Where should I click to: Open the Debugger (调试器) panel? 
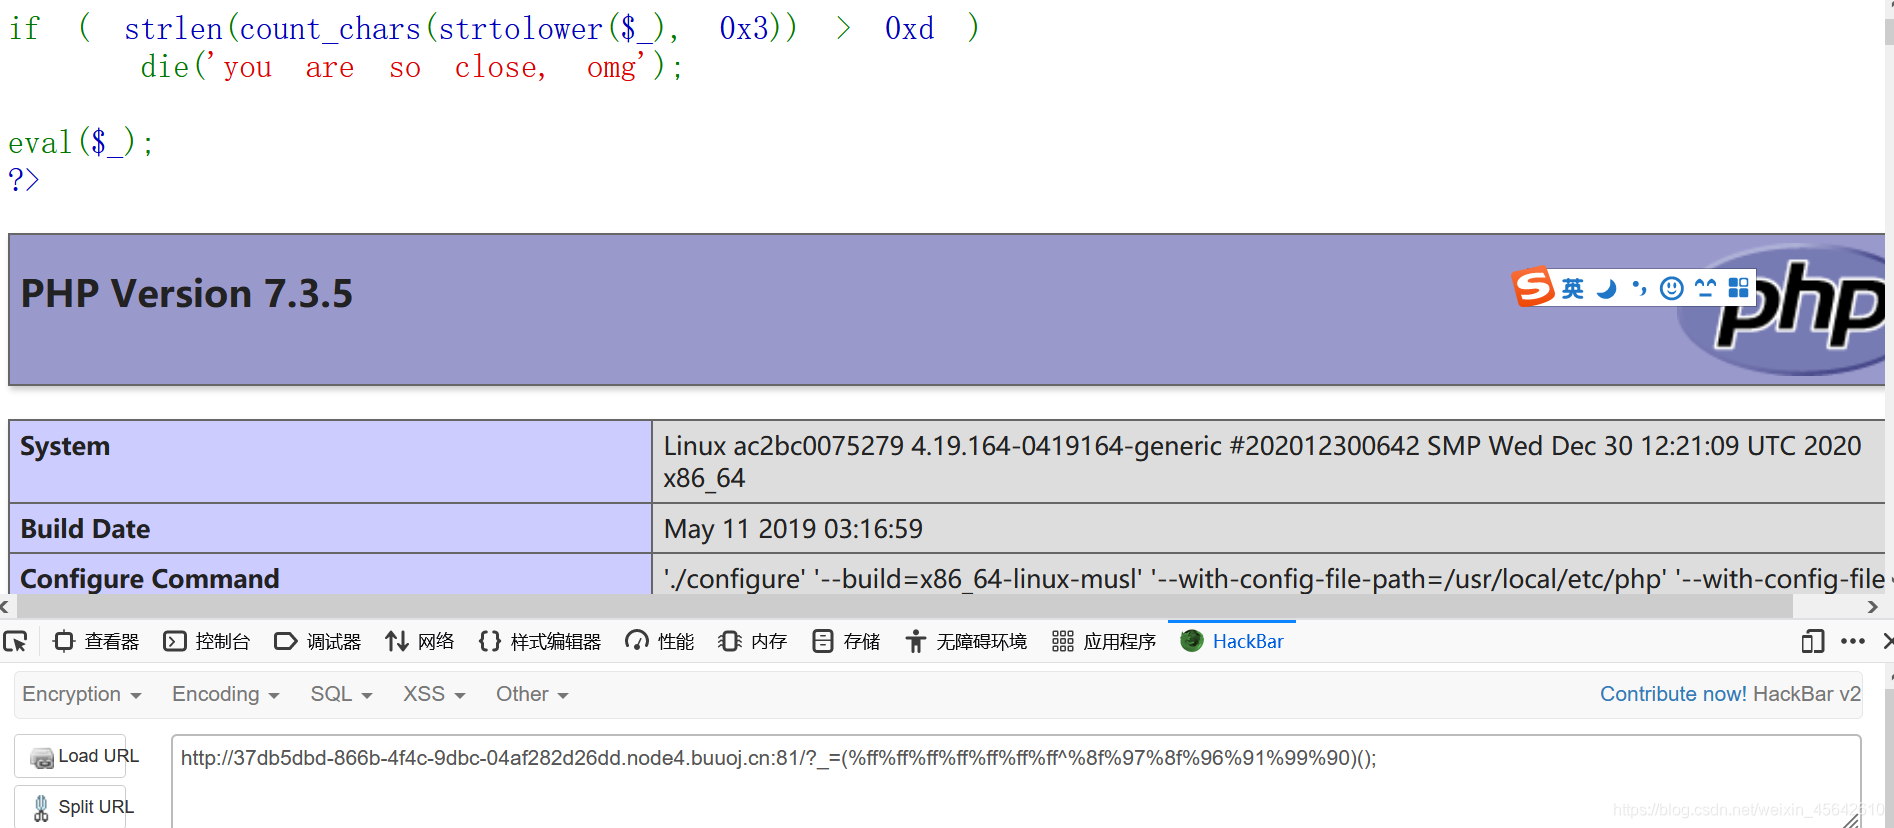point(318,641)
